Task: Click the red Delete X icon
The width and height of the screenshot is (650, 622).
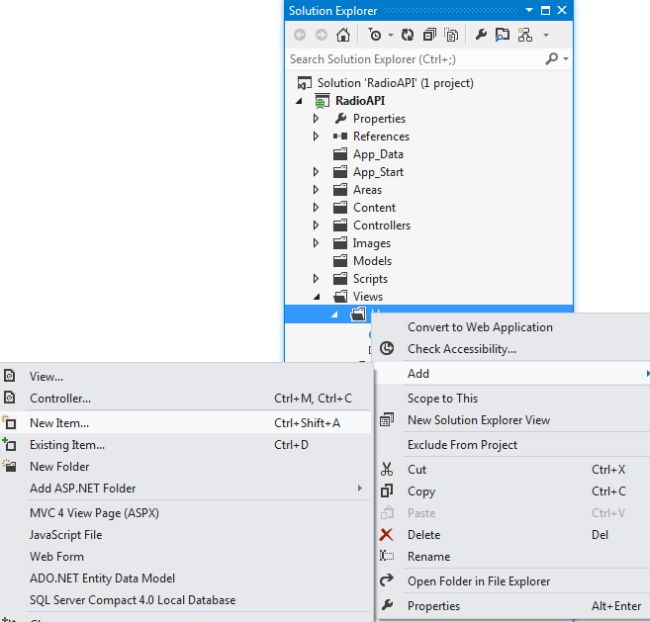Action: pyautogui.click(x=386, y=534)
